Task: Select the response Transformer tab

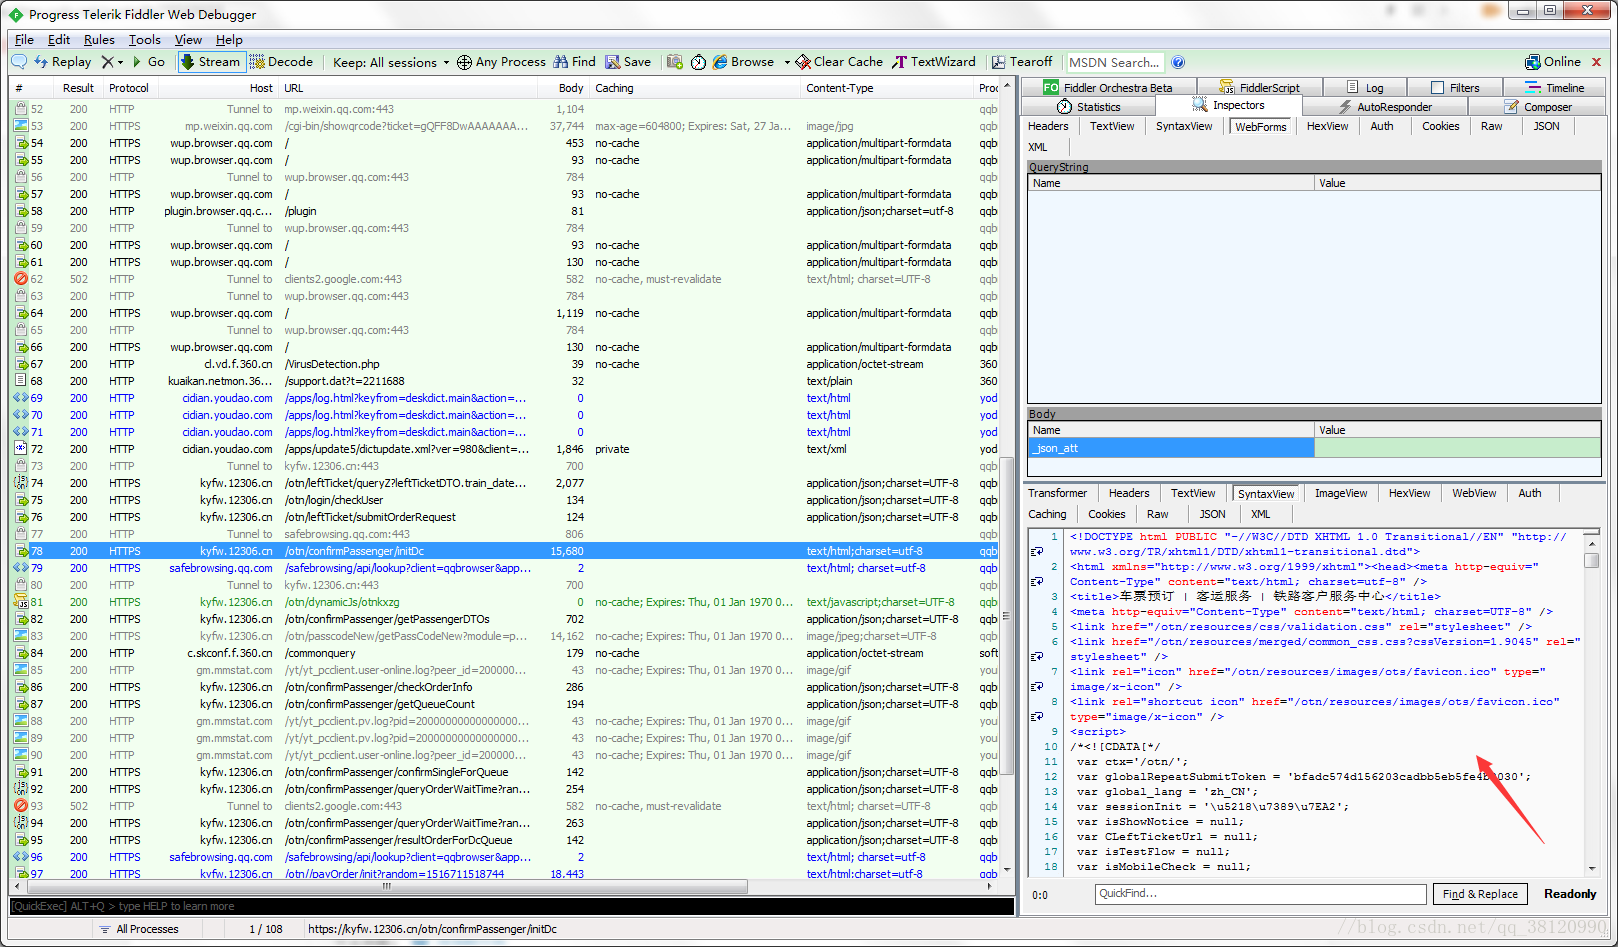Action: [1057, 493]
